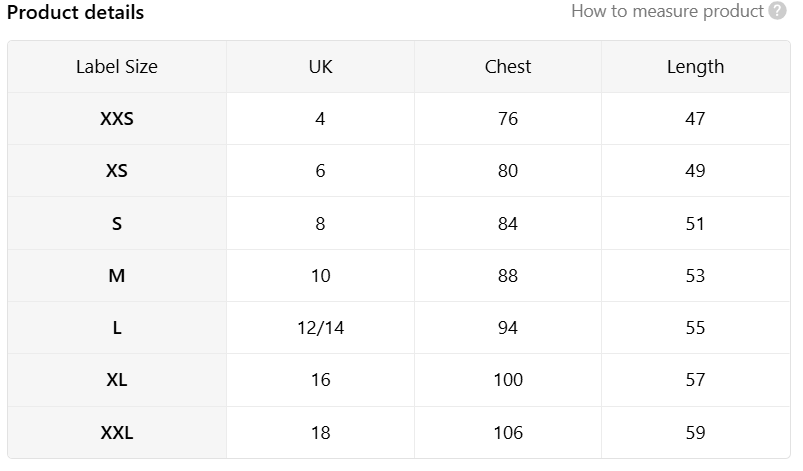Click the Length column header
The image size is (803, 471).
coord(695,67)
